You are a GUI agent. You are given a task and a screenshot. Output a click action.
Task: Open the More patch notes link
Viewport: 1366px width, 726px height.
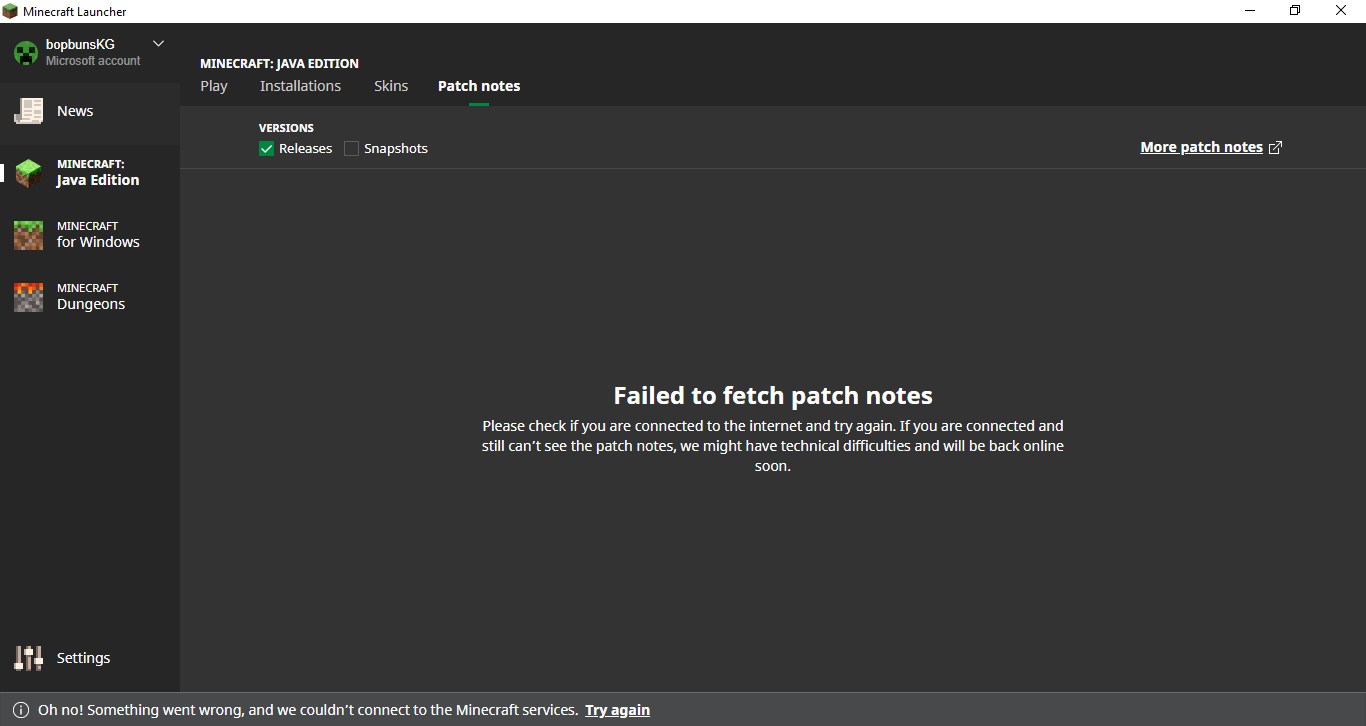point(1201,147)
